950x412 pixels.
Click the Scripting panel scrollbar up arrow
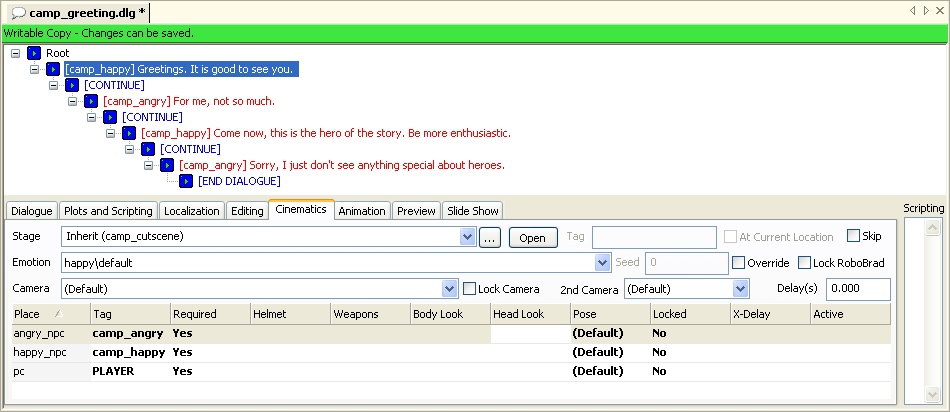click(932, 228)
